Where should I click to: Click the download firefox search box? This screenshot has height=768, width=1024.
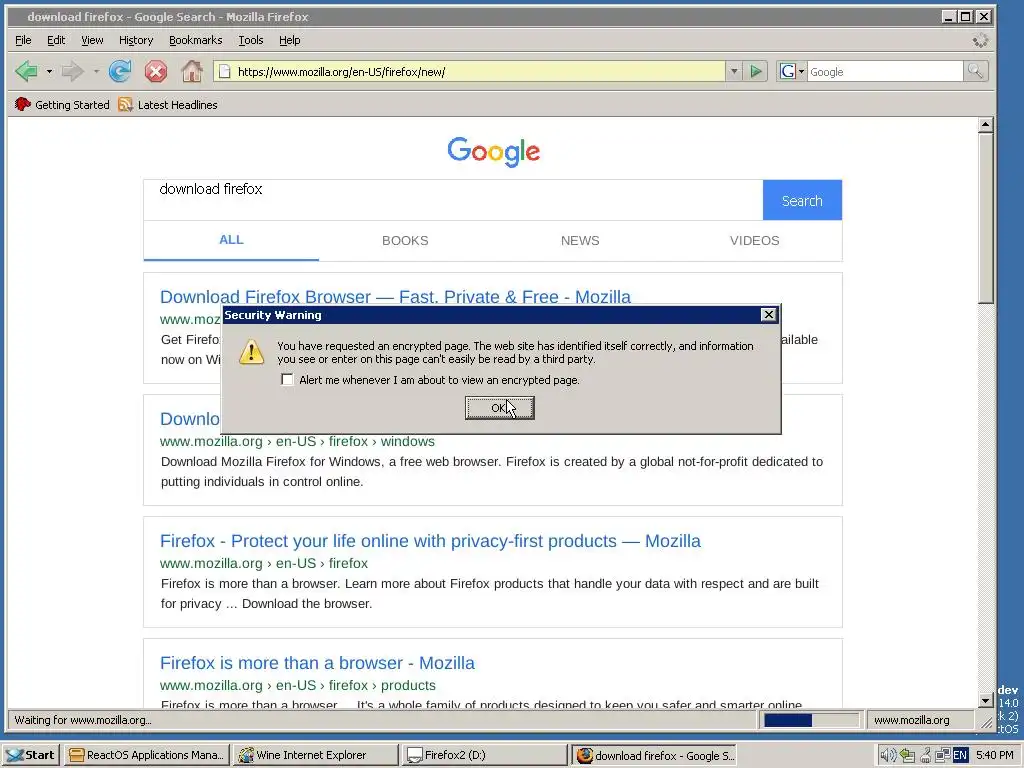[x=453, y=200]
